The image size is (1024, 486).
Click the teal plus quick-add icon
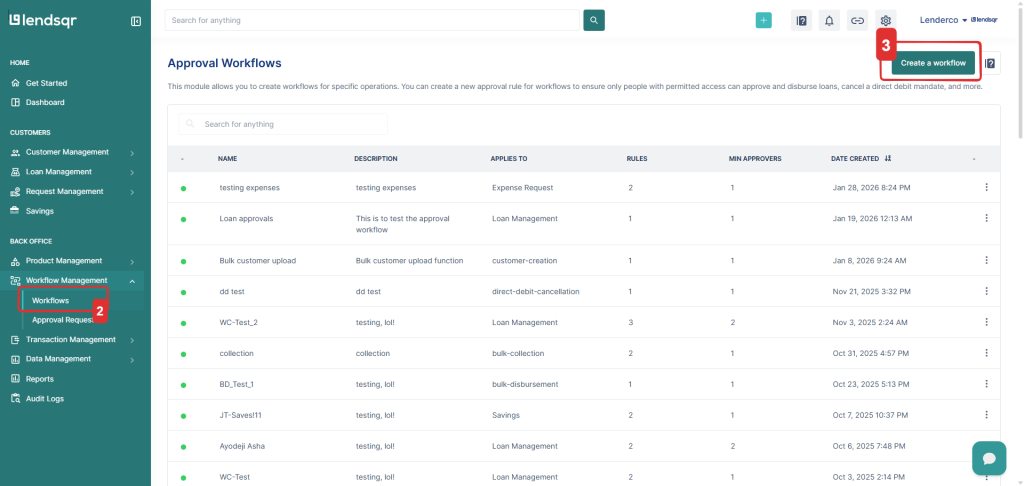(x=763, y=20)
